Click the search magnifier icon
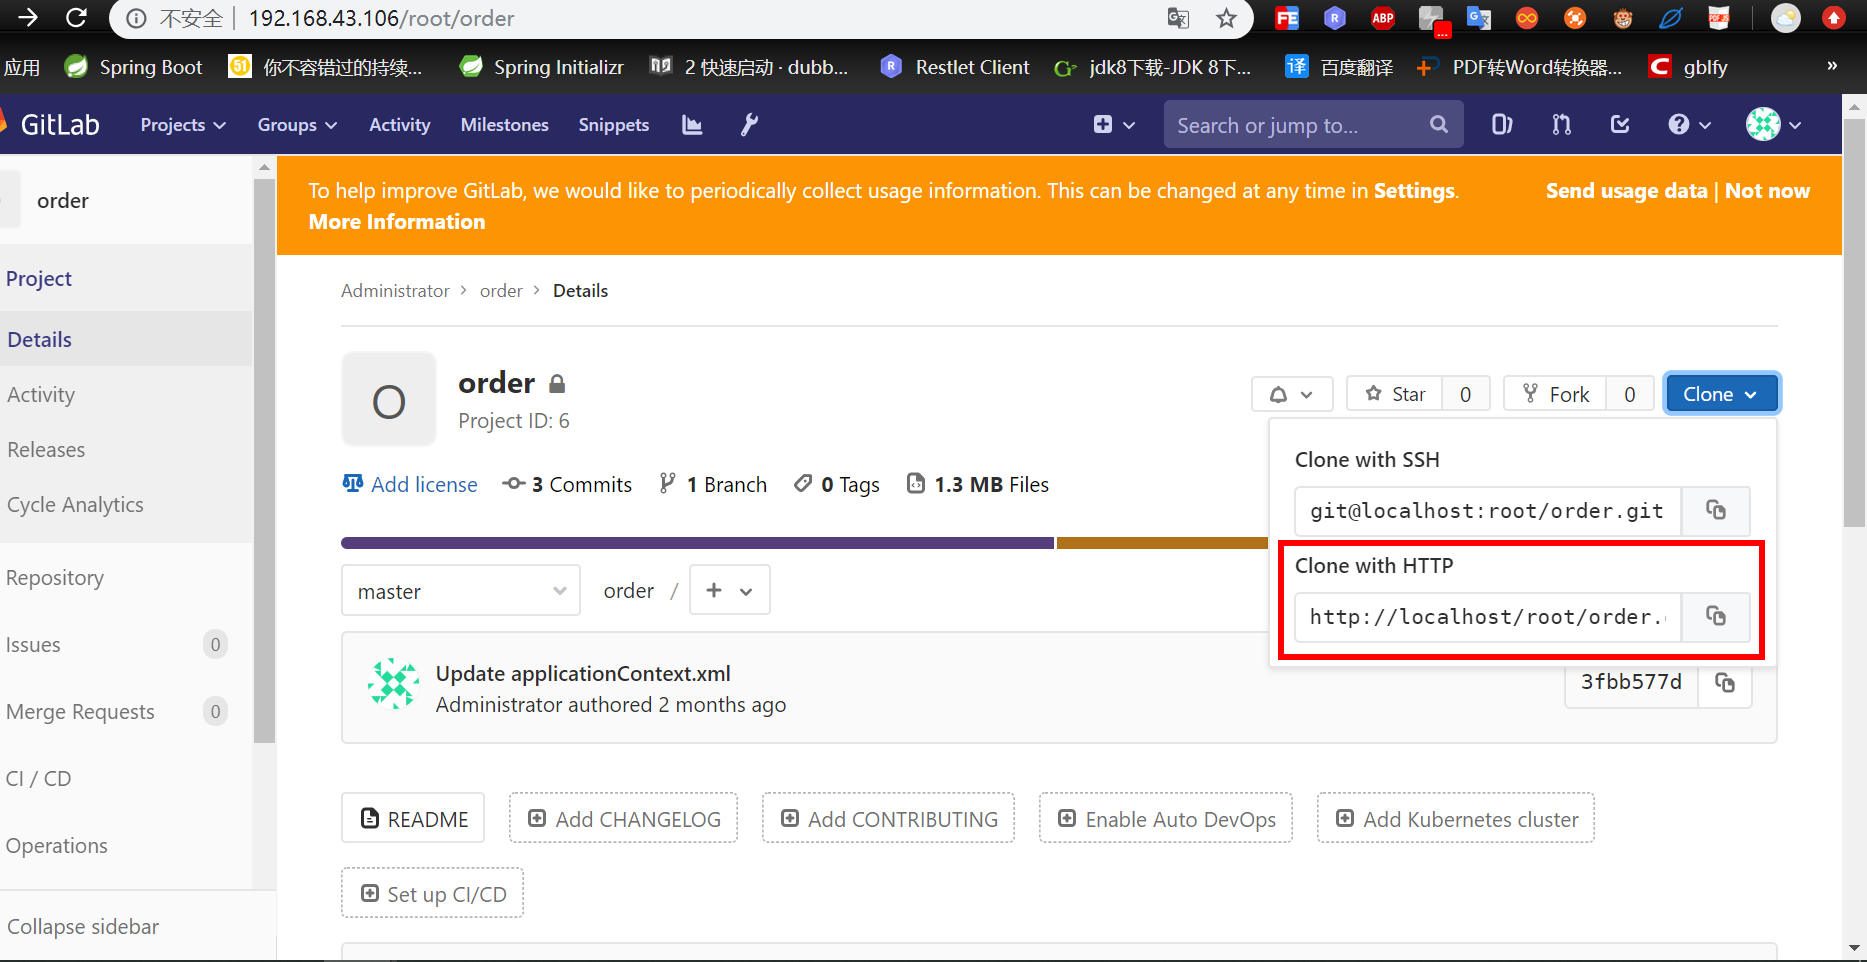The width and height of the screenshot is (1867, 962). (1439, 125)
